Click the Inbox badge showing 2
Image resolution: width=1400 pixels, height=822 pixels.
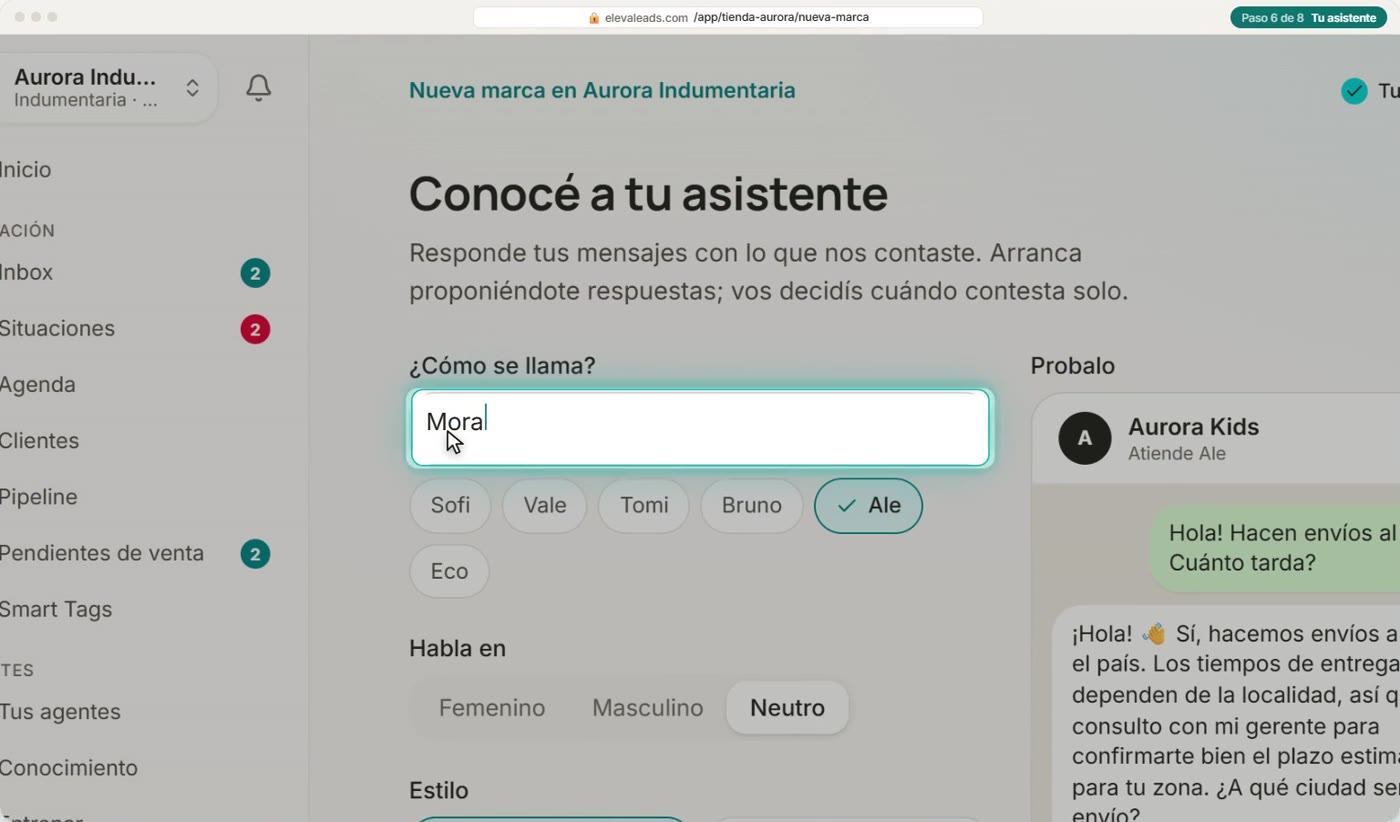point(255,273)
